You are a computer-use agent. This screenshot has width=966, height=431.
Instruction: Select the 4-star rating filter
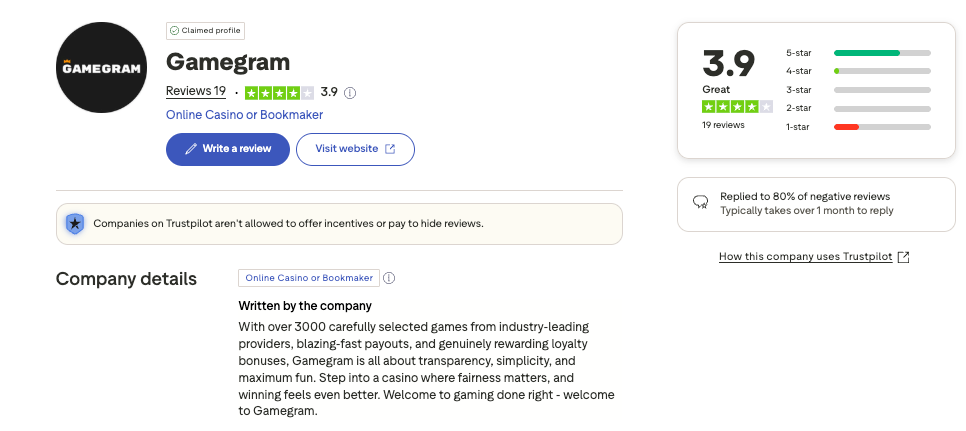tap(858, 71)
